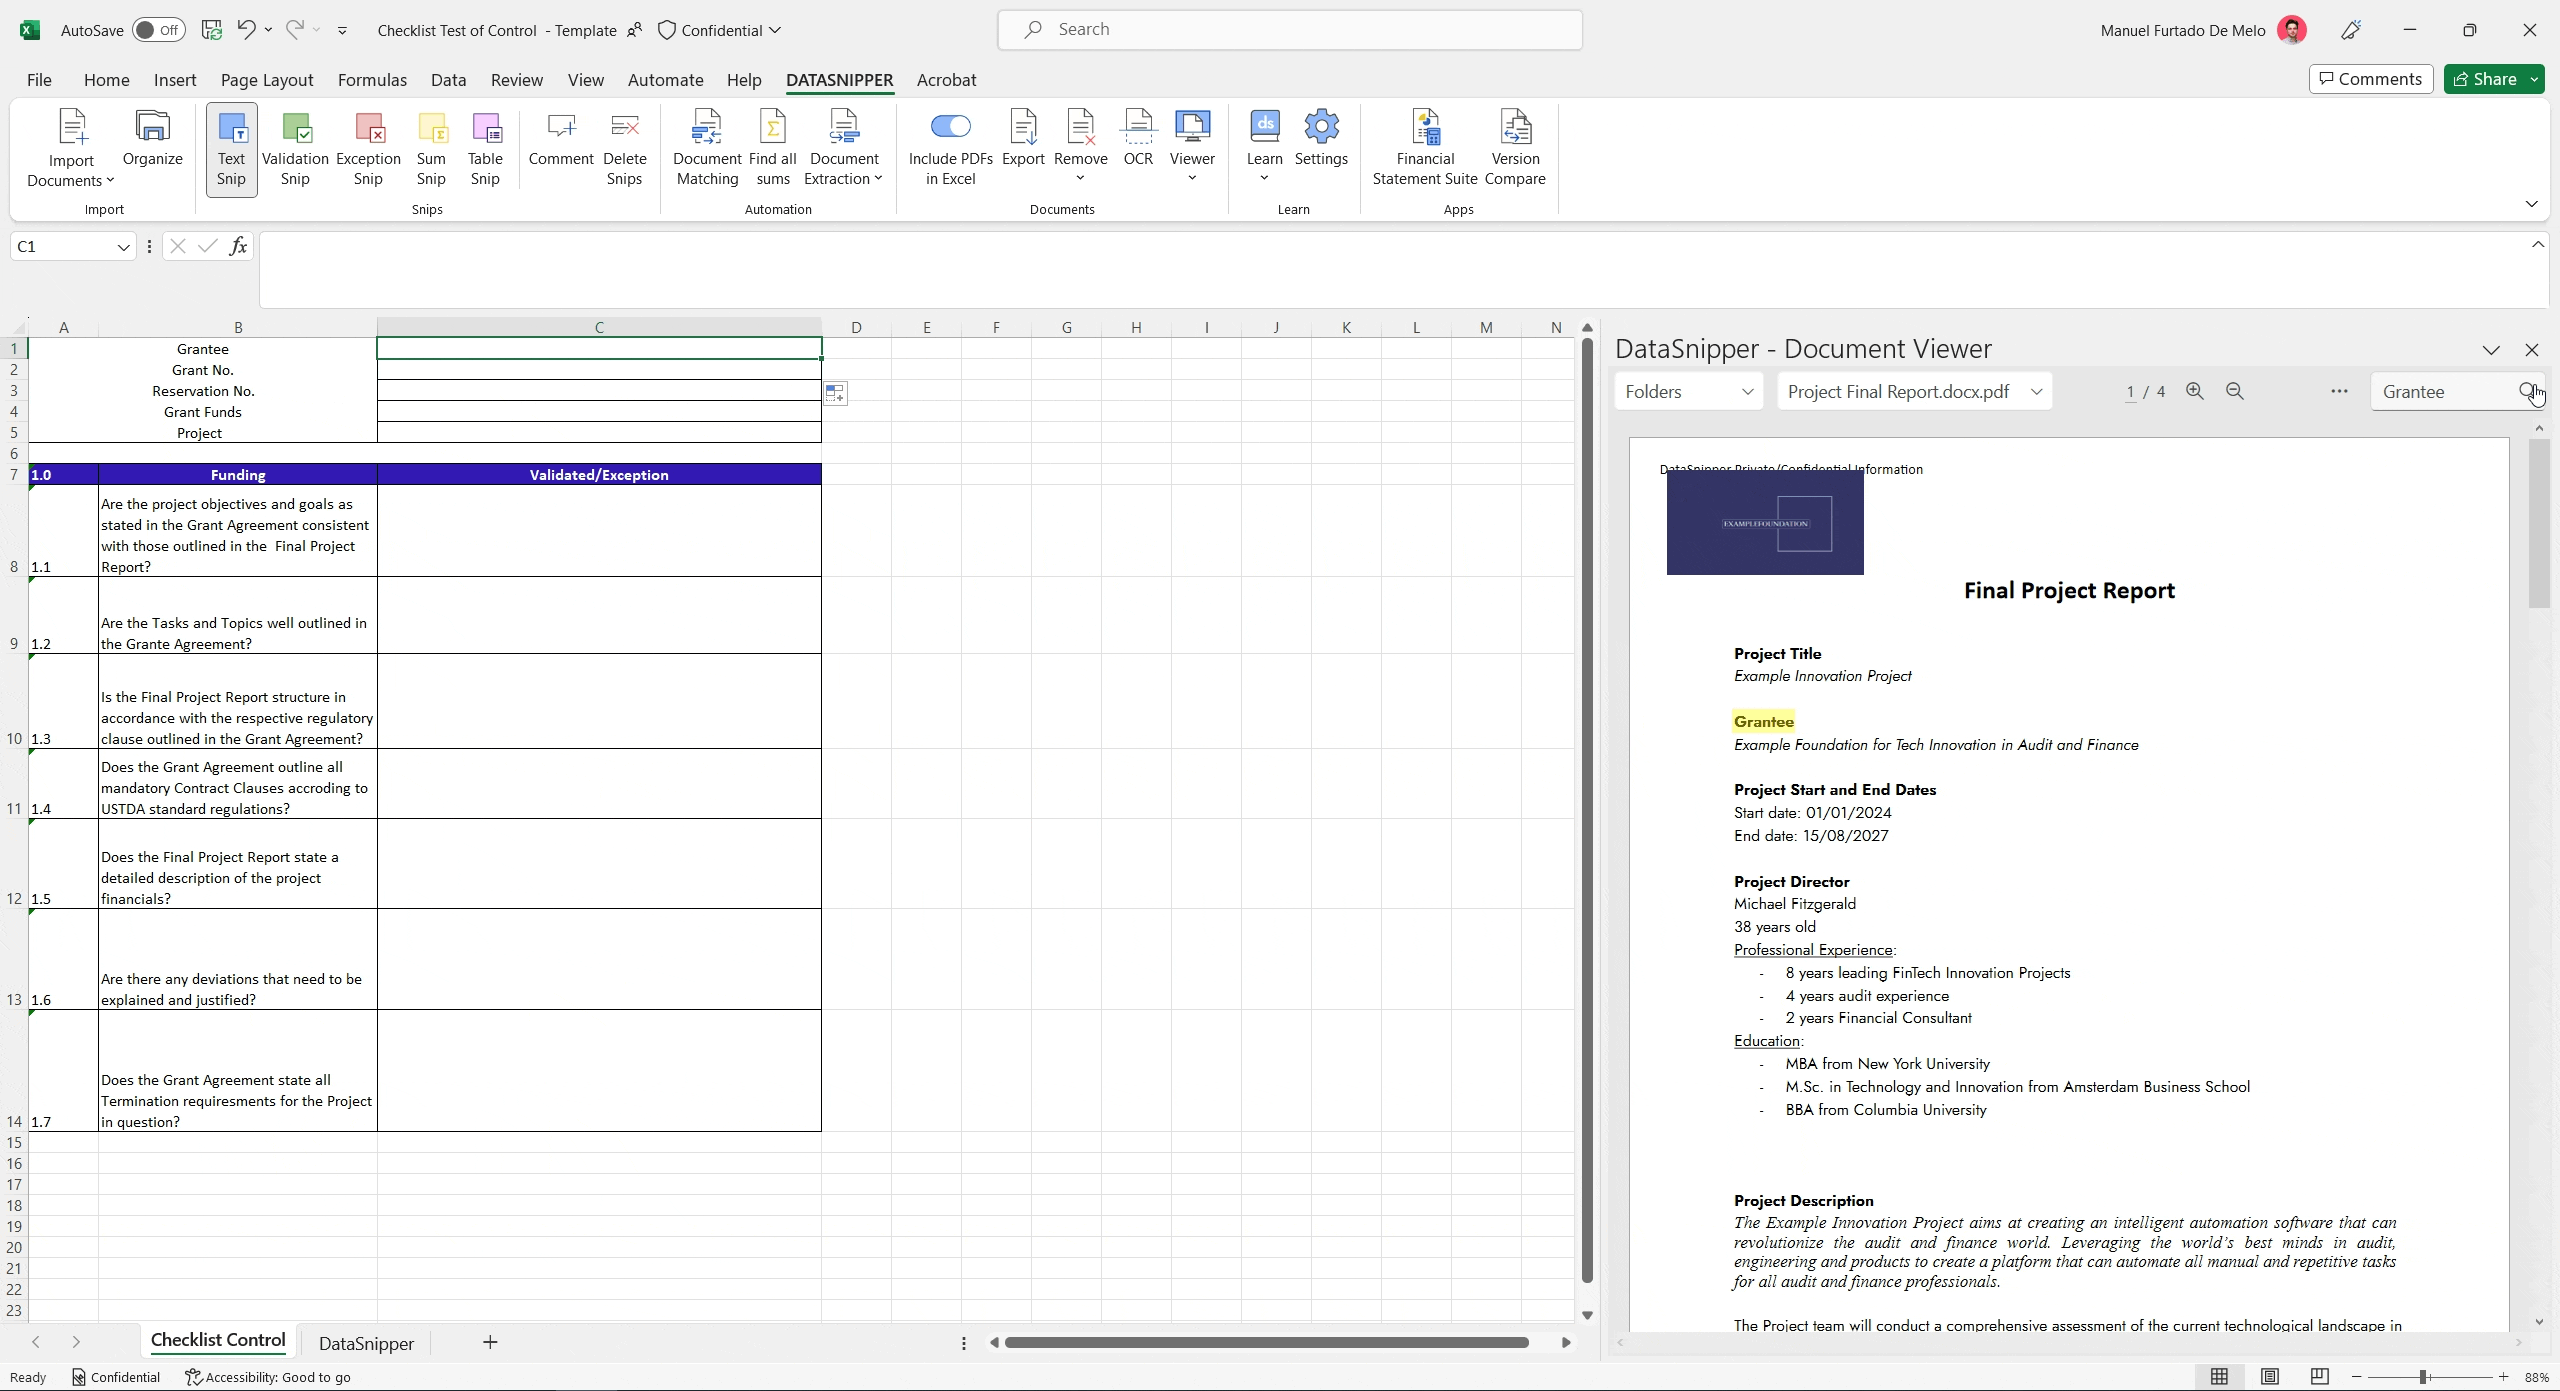Open the Comments panel

[x=2370, y=79]
